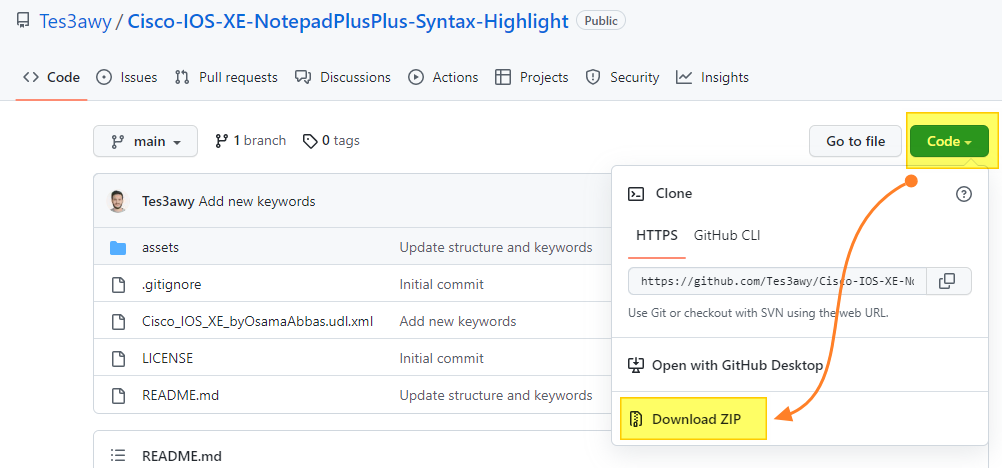The width and height of the screenshot is (1002, 468).
Task: Click the Public visibility badge
Action: [601, 20]
